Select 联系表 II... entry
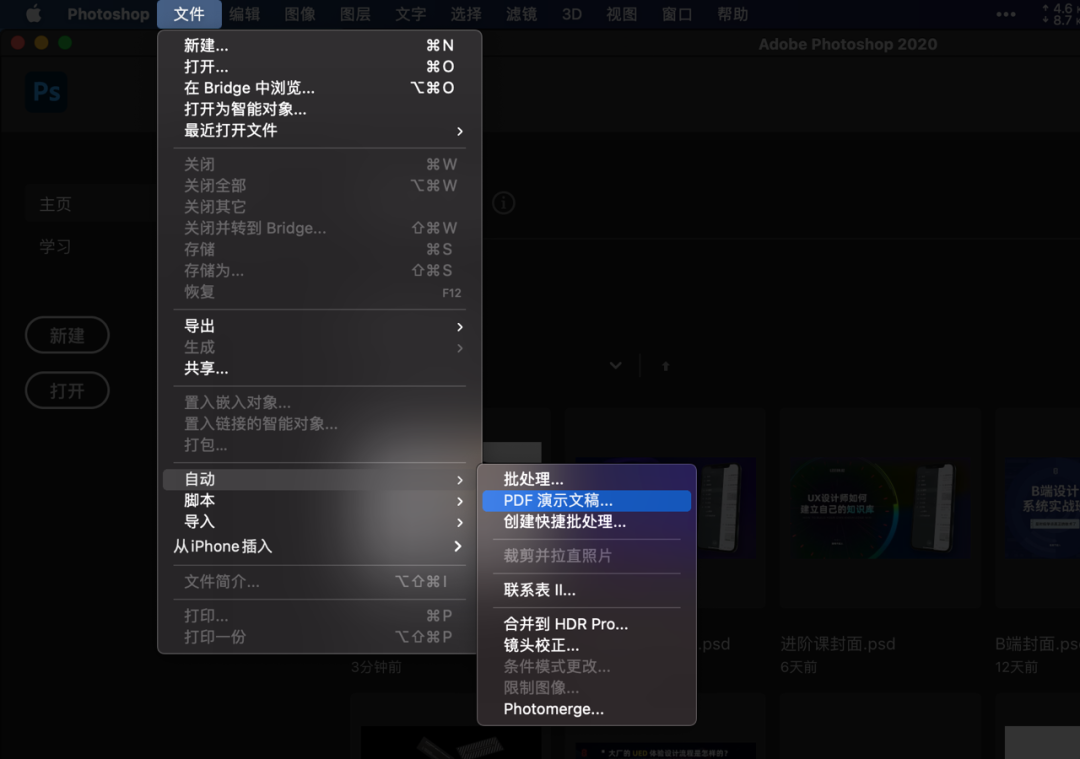1080x759 pixels. tap(587, 590)
